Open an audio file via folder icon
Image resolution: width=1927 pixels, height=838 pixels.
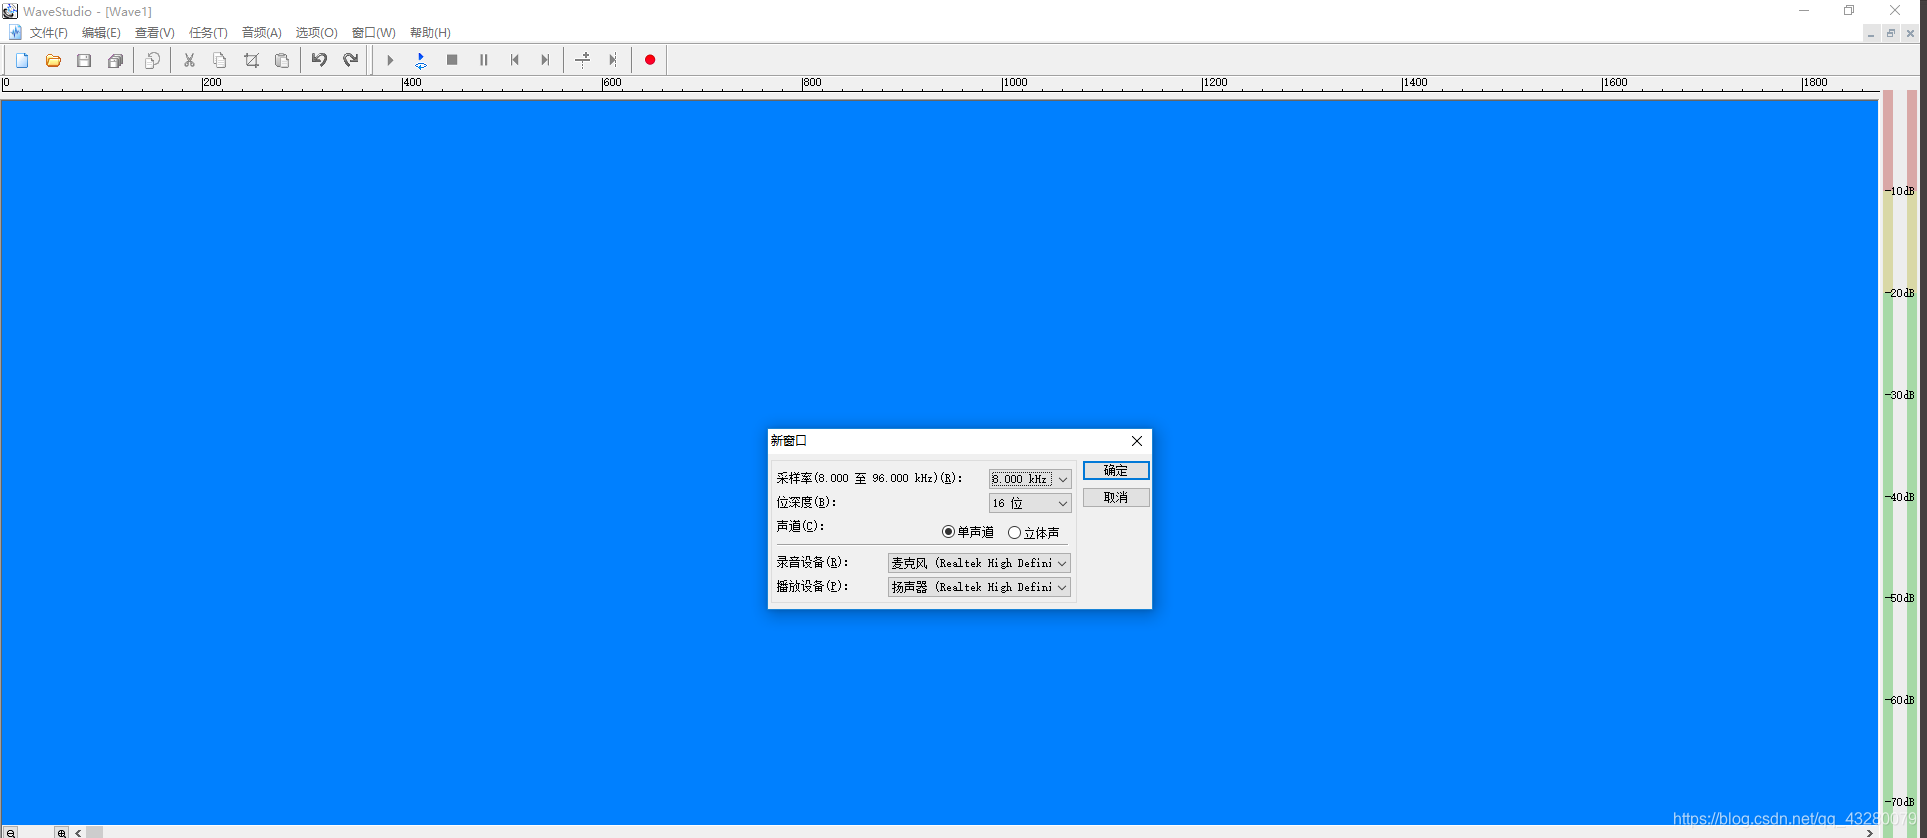[53, 60]
